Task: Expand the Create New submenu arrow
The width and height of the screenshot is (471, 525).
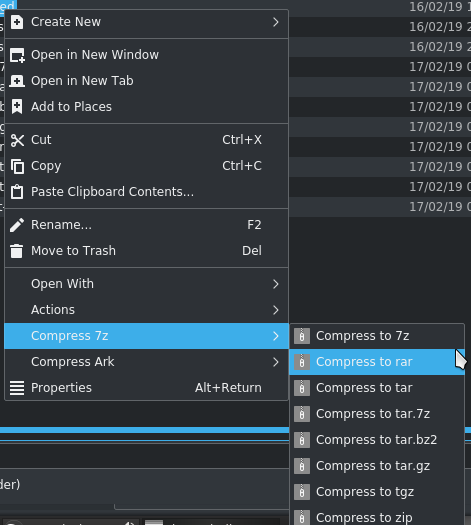Action: (276, 22)
